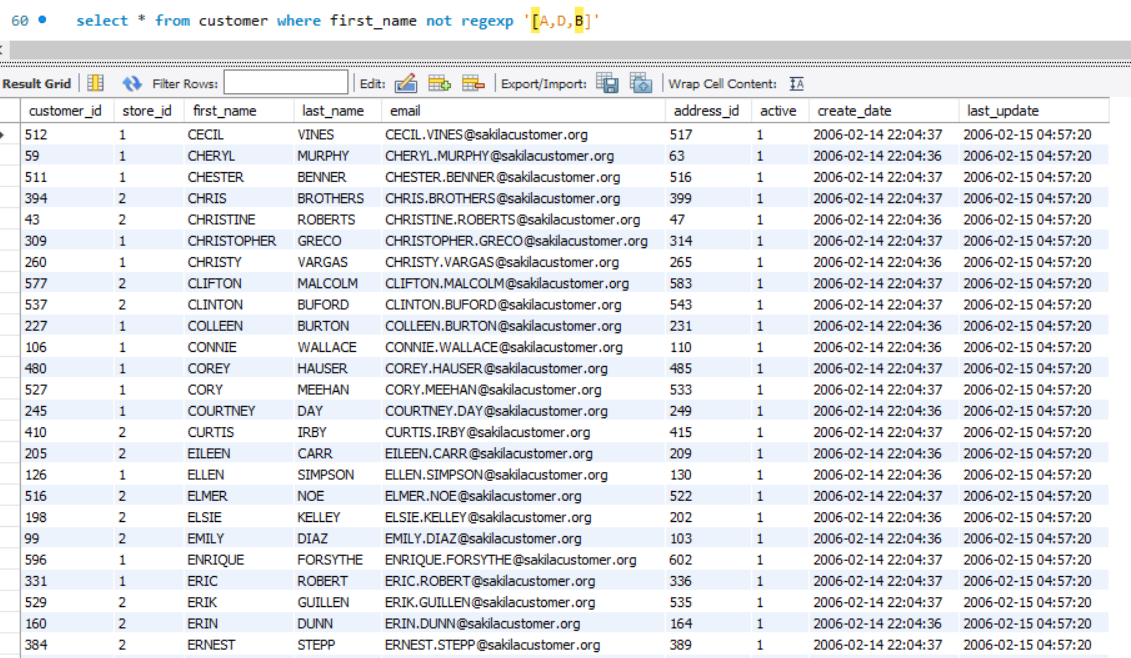
Task: Sort by the customer_id column header
Action: coord(65,111)
